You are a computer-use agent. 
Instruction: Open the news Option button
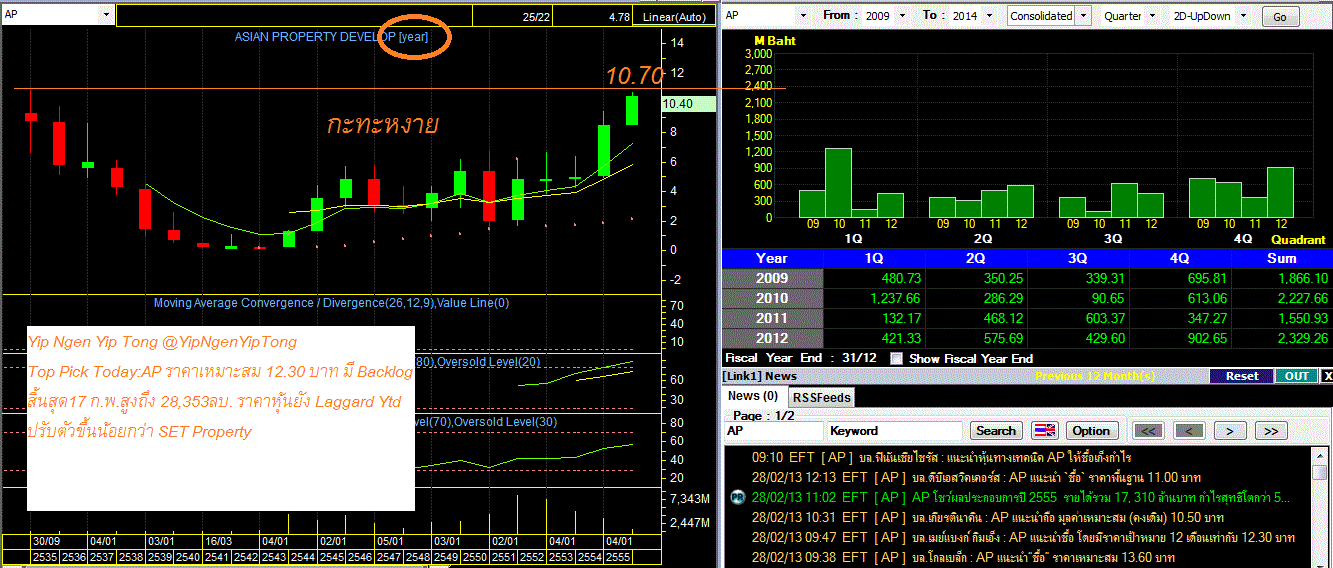pos(1091,431)
